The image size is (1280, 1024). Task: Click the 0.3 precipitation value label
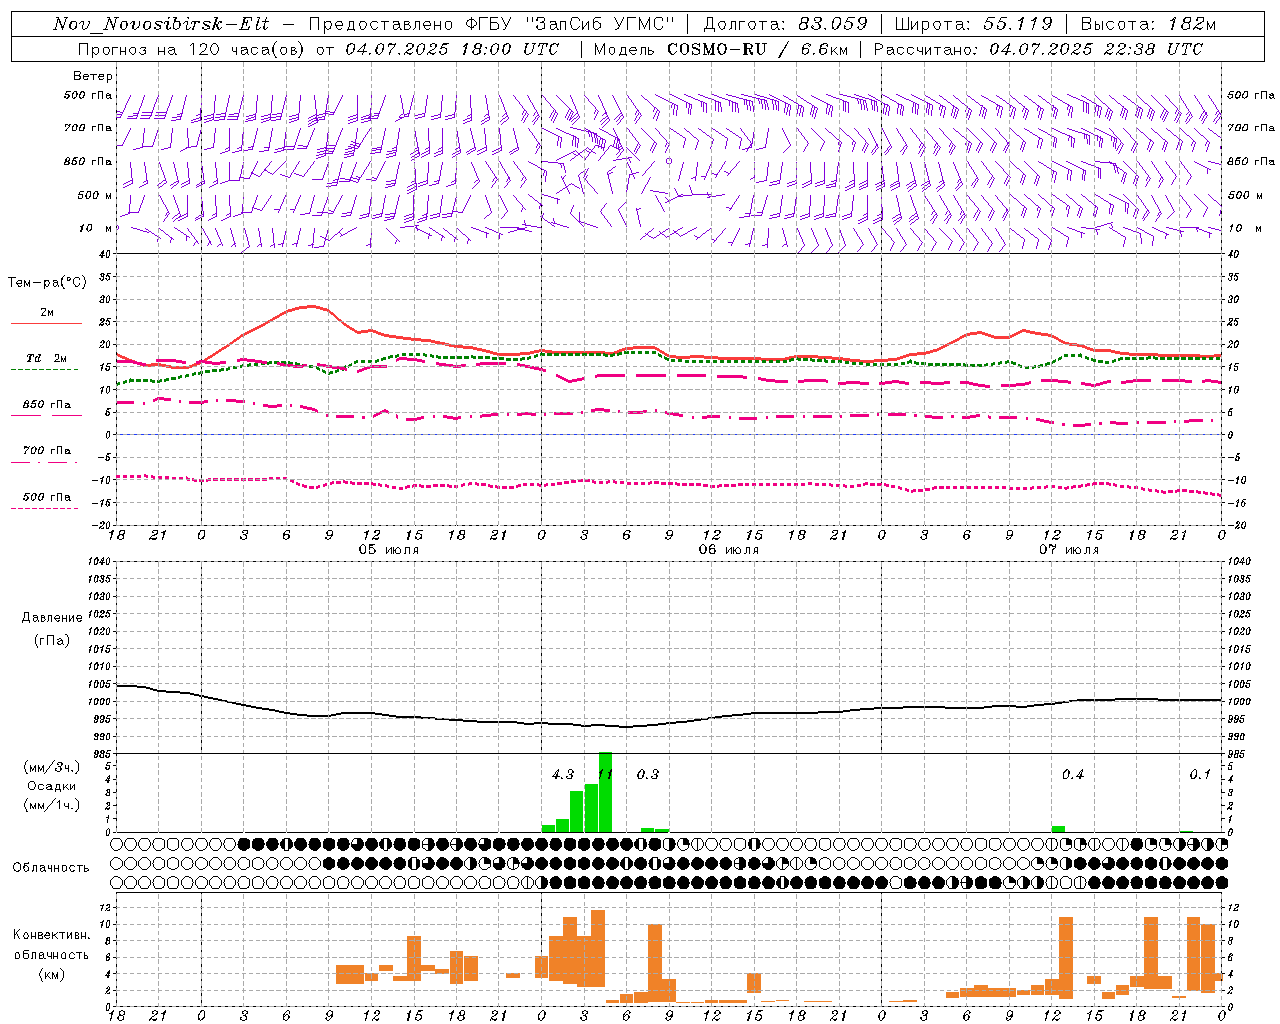[x=648, y=774]
